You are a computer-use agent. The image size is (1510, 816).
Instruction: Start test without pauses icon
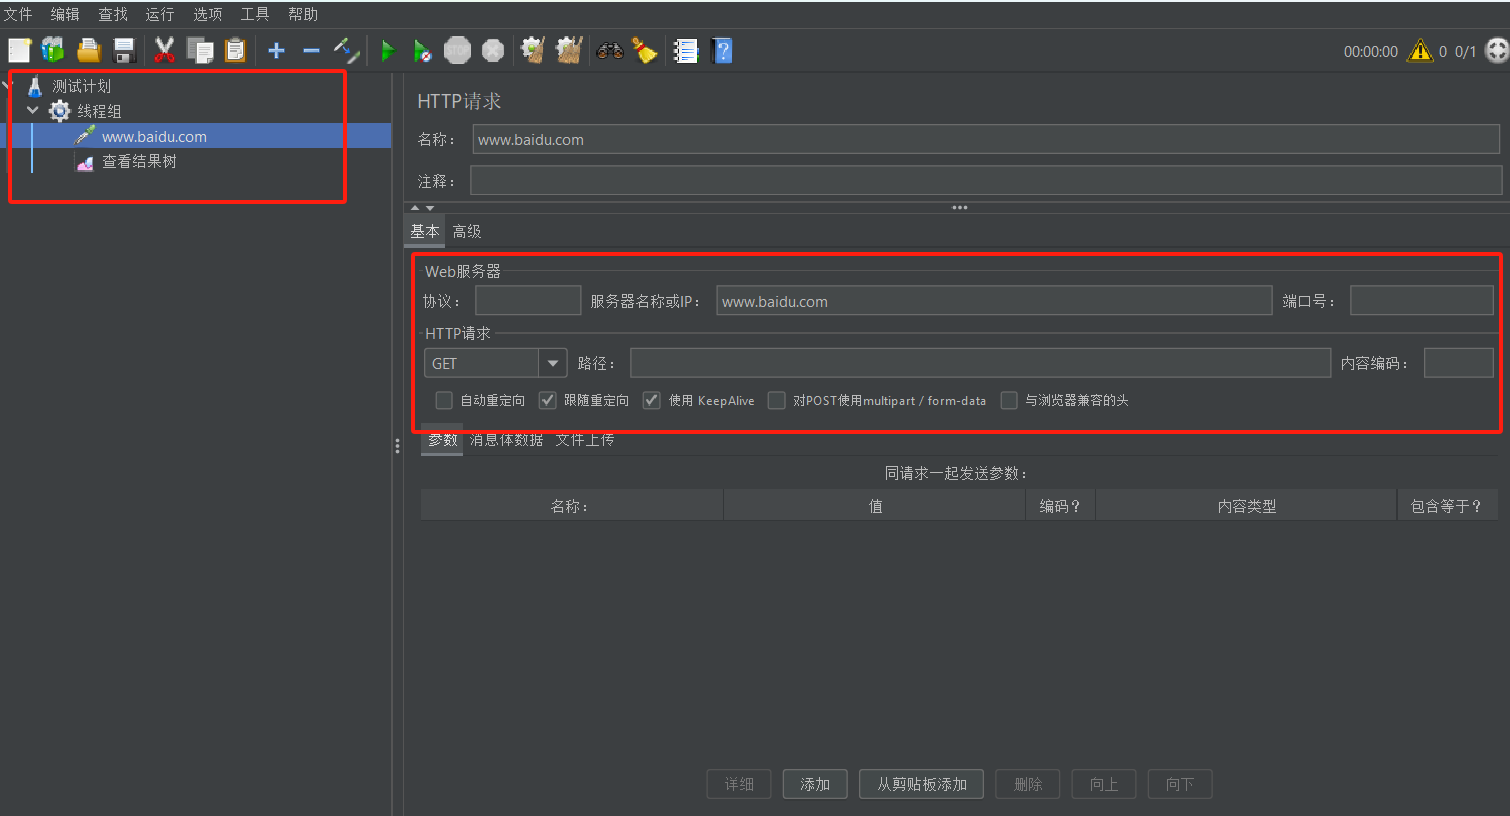point(422,50)
